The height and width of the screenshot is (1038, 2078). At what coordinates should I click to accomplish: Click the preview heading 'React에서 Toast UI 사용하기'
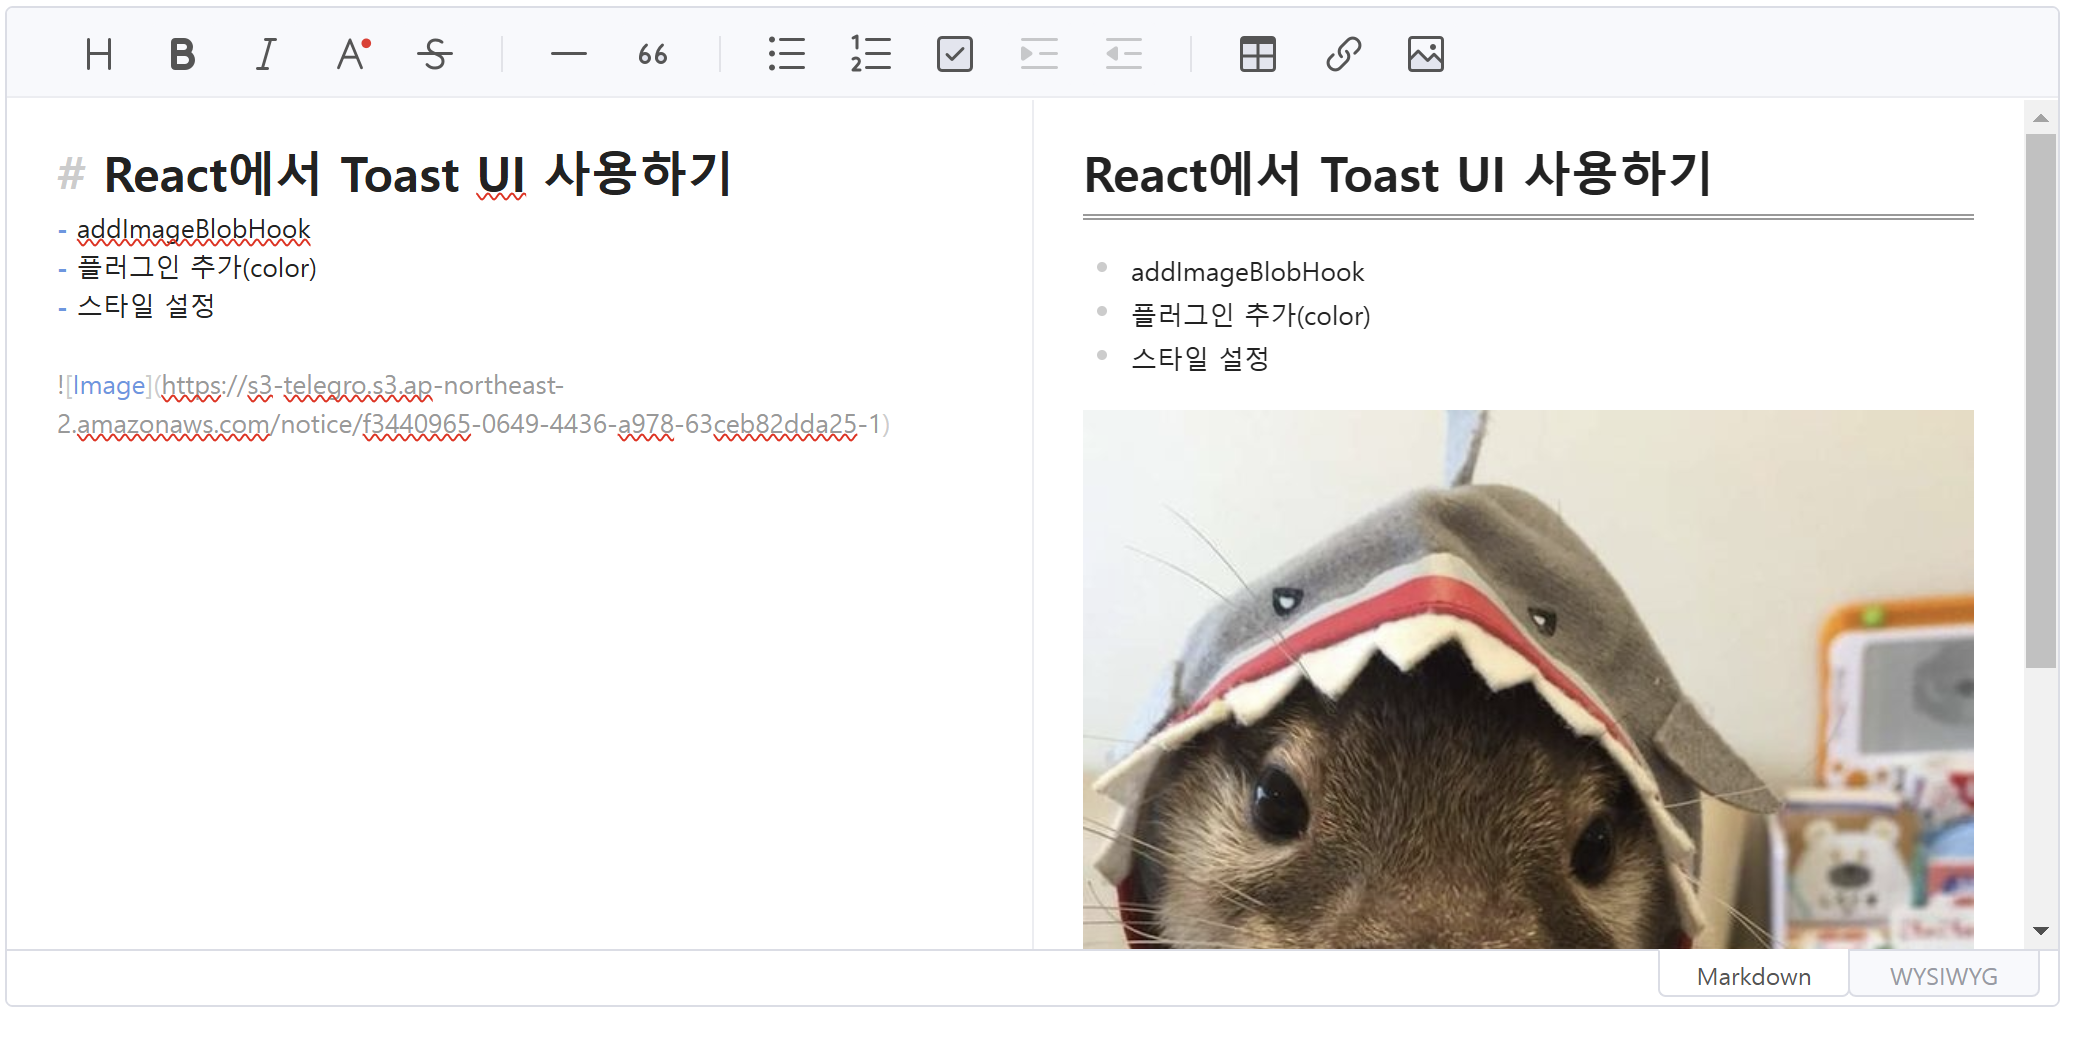tap(1398, 174)
